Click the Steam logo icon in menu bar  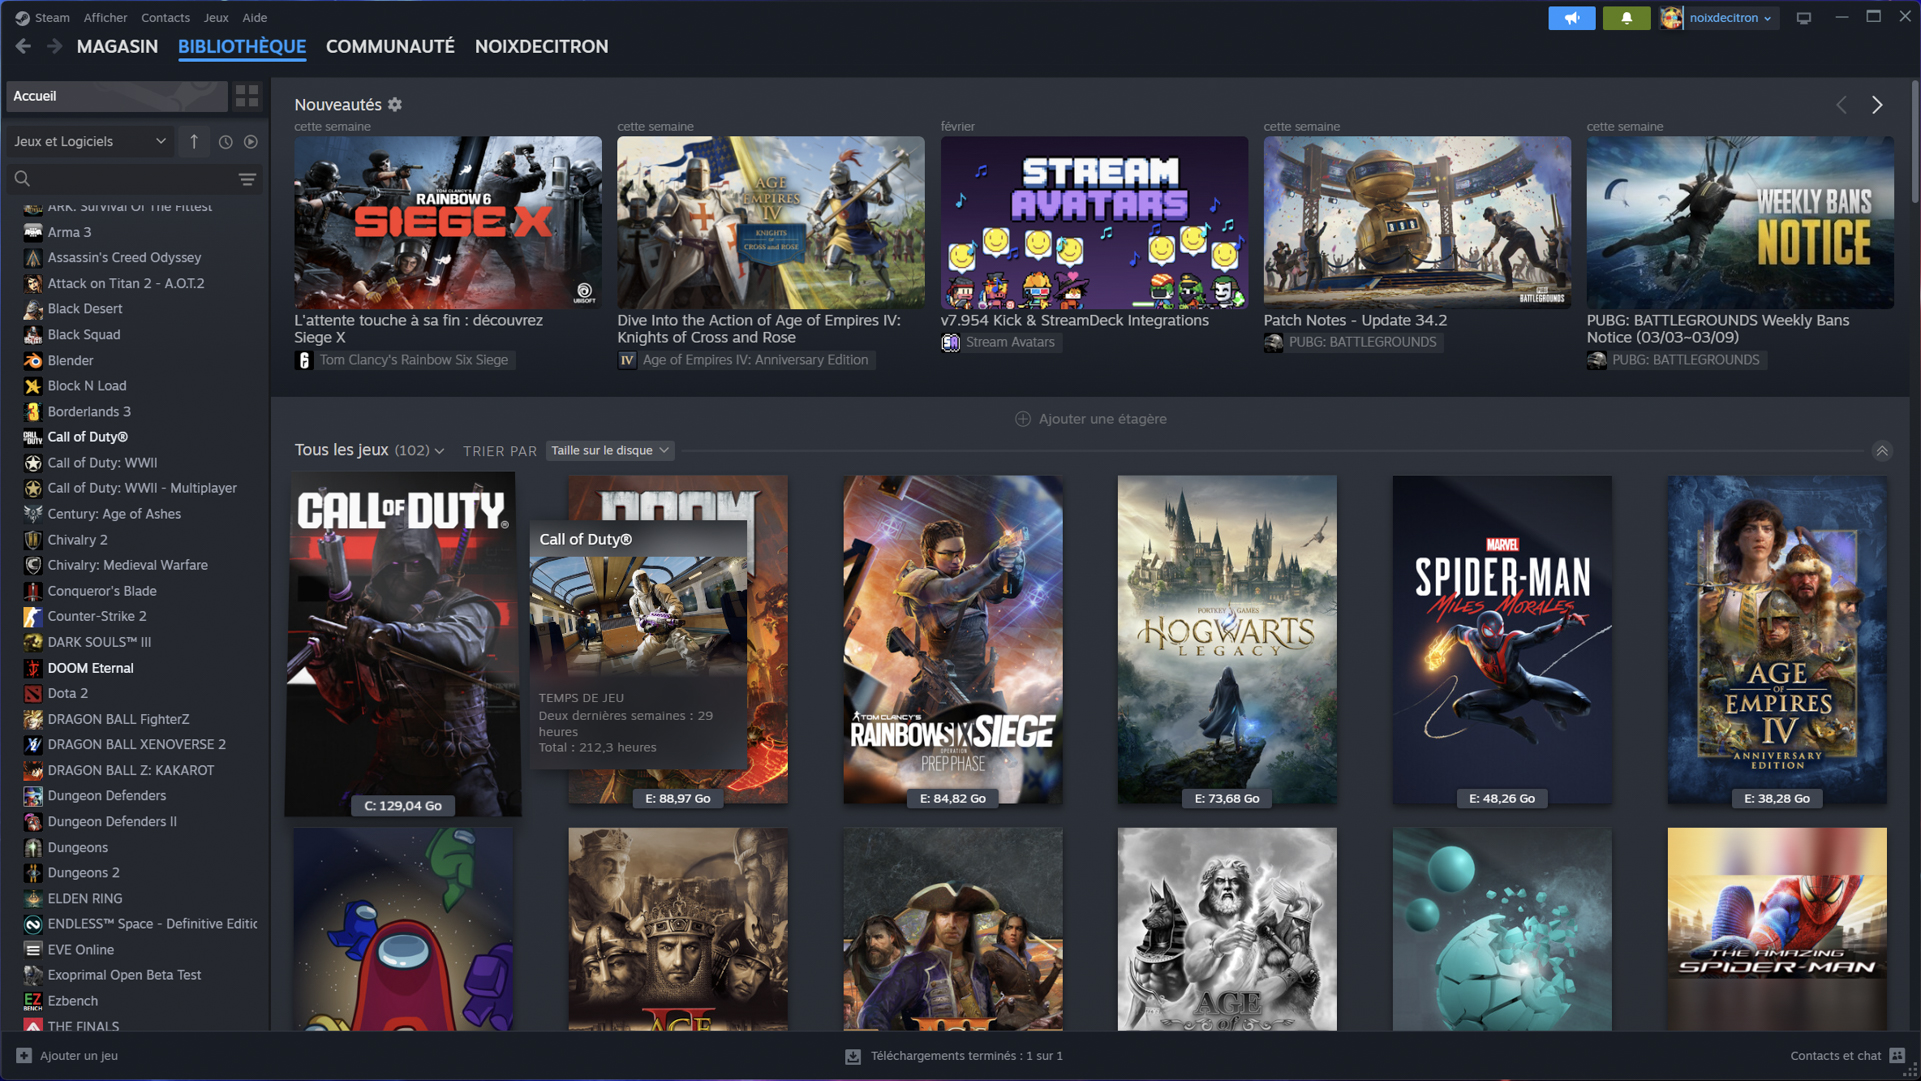tap(22, 17)
